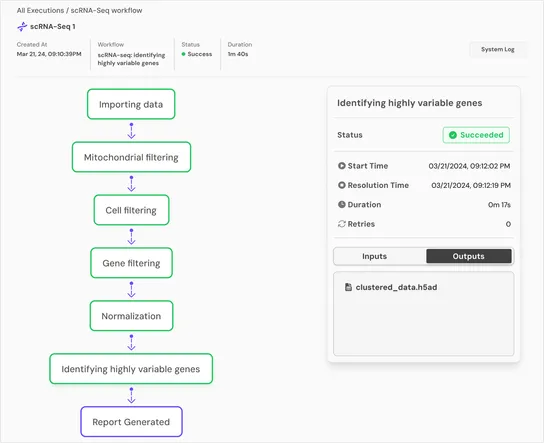This screenshot has width=544, height=443.
Task: Click the scRNA-Seq 1 DNA icon
Action: pos(22,26)
